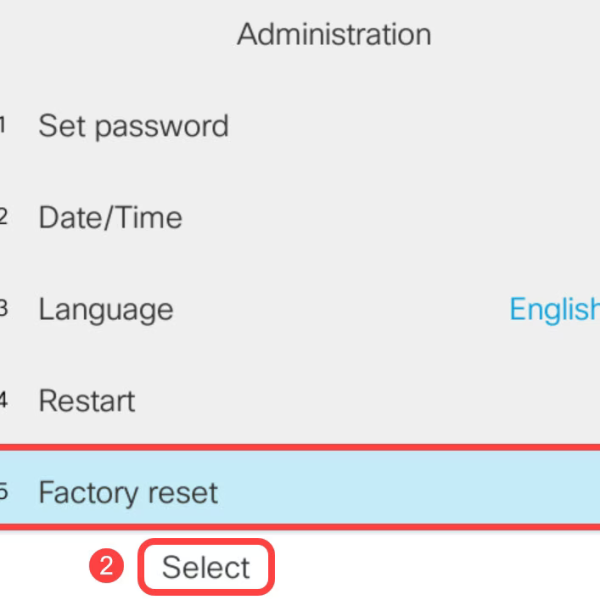Click the empty softkey bar left of the red badge
Screen dimensions: 600x600
point(42,568)
